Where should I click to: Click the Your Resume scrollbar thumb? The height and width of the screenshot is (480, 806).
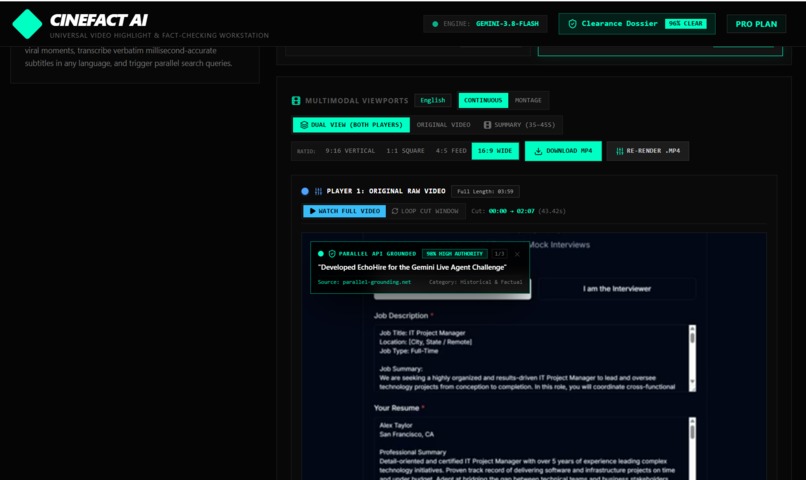pyautogui.click(x=692, y=431)
